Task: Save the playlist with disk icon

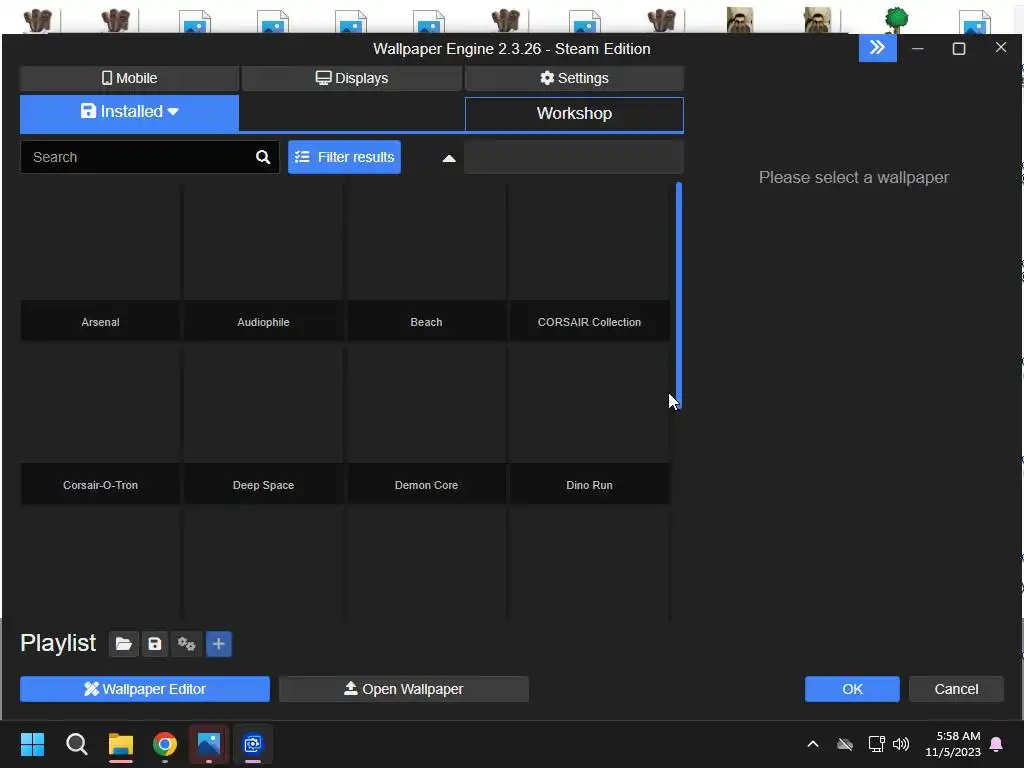Action: click(x=155, y=644)
